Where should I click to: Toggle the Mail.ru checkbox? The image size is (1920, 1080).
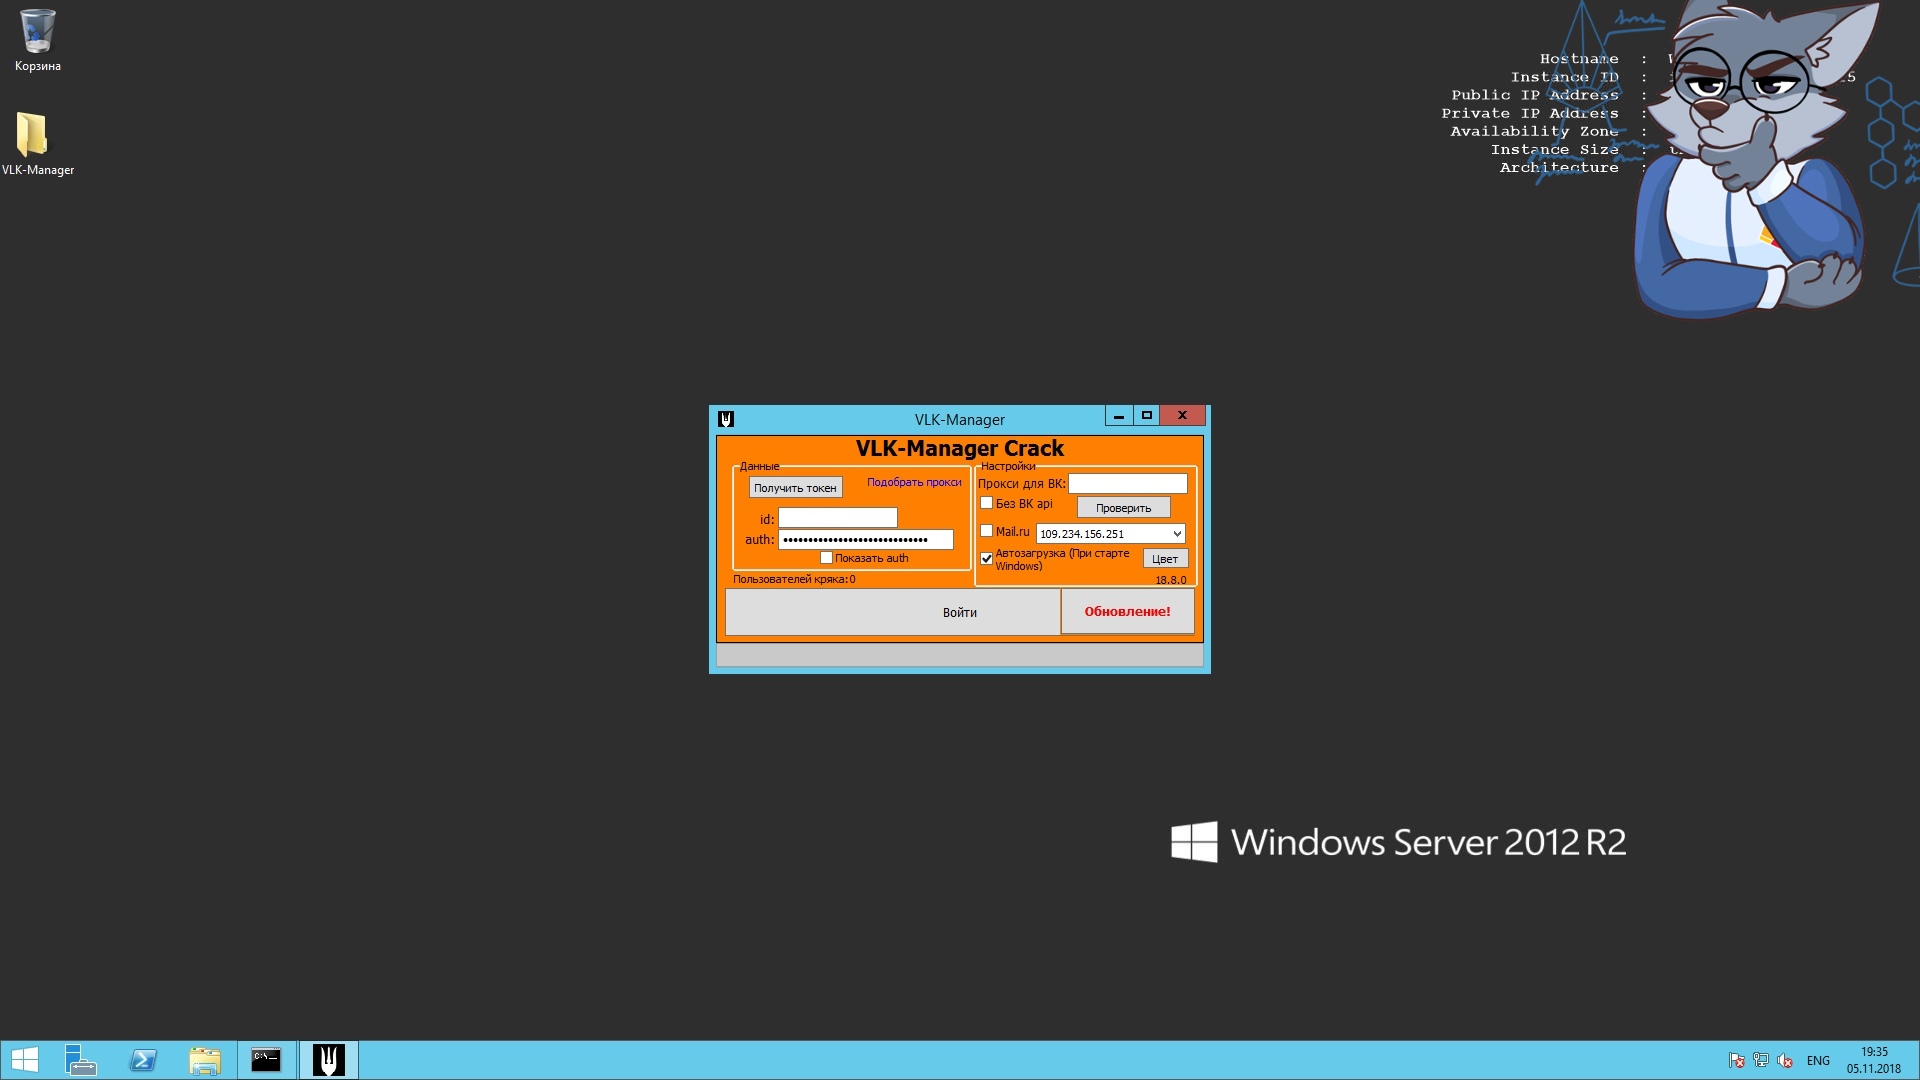click(986, 531)
